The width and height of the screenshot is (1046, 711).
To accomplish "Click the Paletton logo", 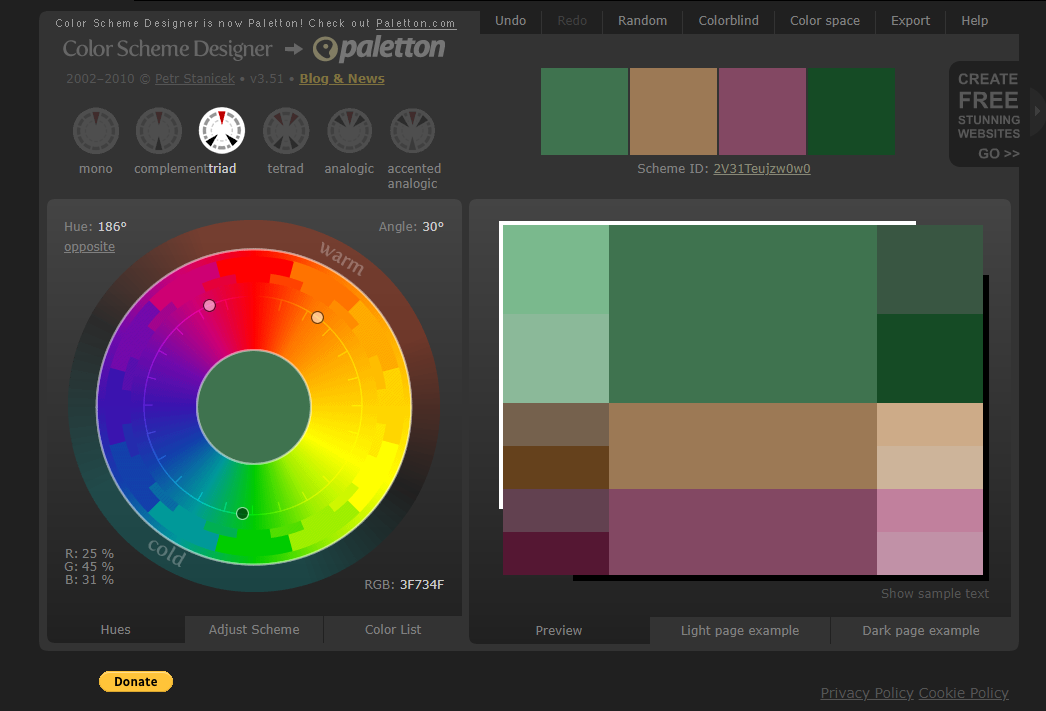I will point(379,49).
